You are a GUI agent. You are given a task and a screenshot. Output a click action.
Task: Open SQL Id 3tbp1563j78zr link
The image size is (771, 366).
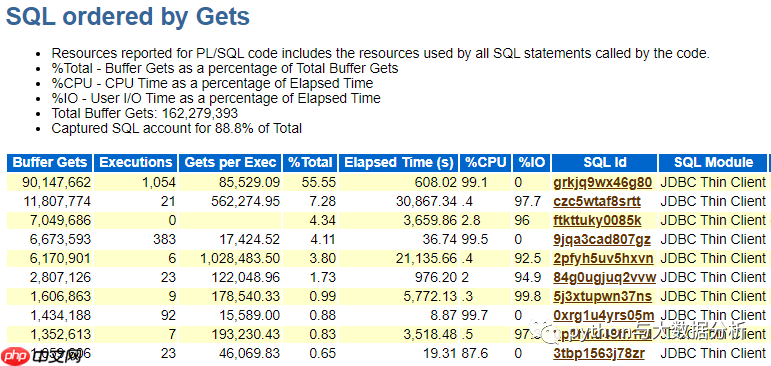click(x=599, y=353)
